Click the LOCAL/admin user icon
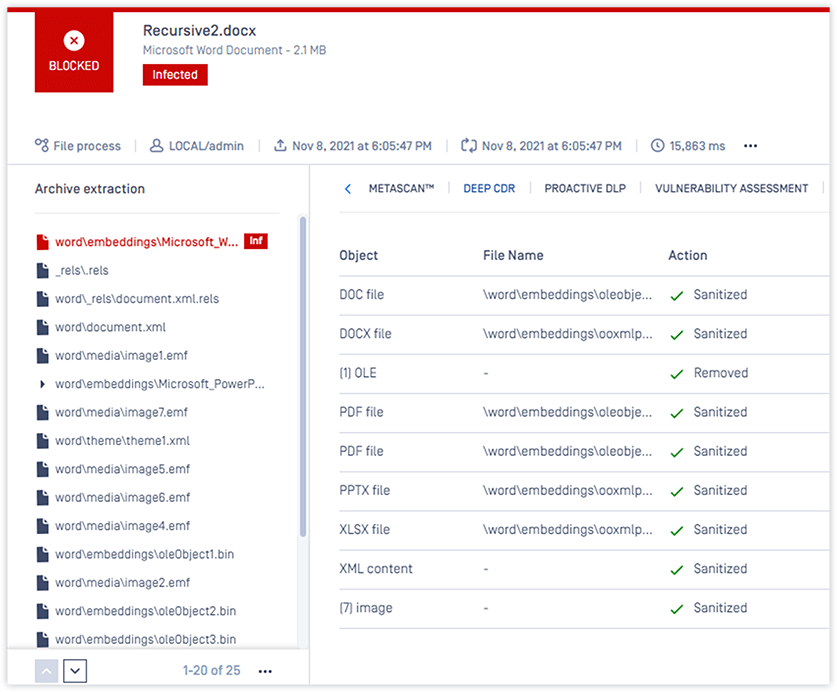 pos(156,146)
